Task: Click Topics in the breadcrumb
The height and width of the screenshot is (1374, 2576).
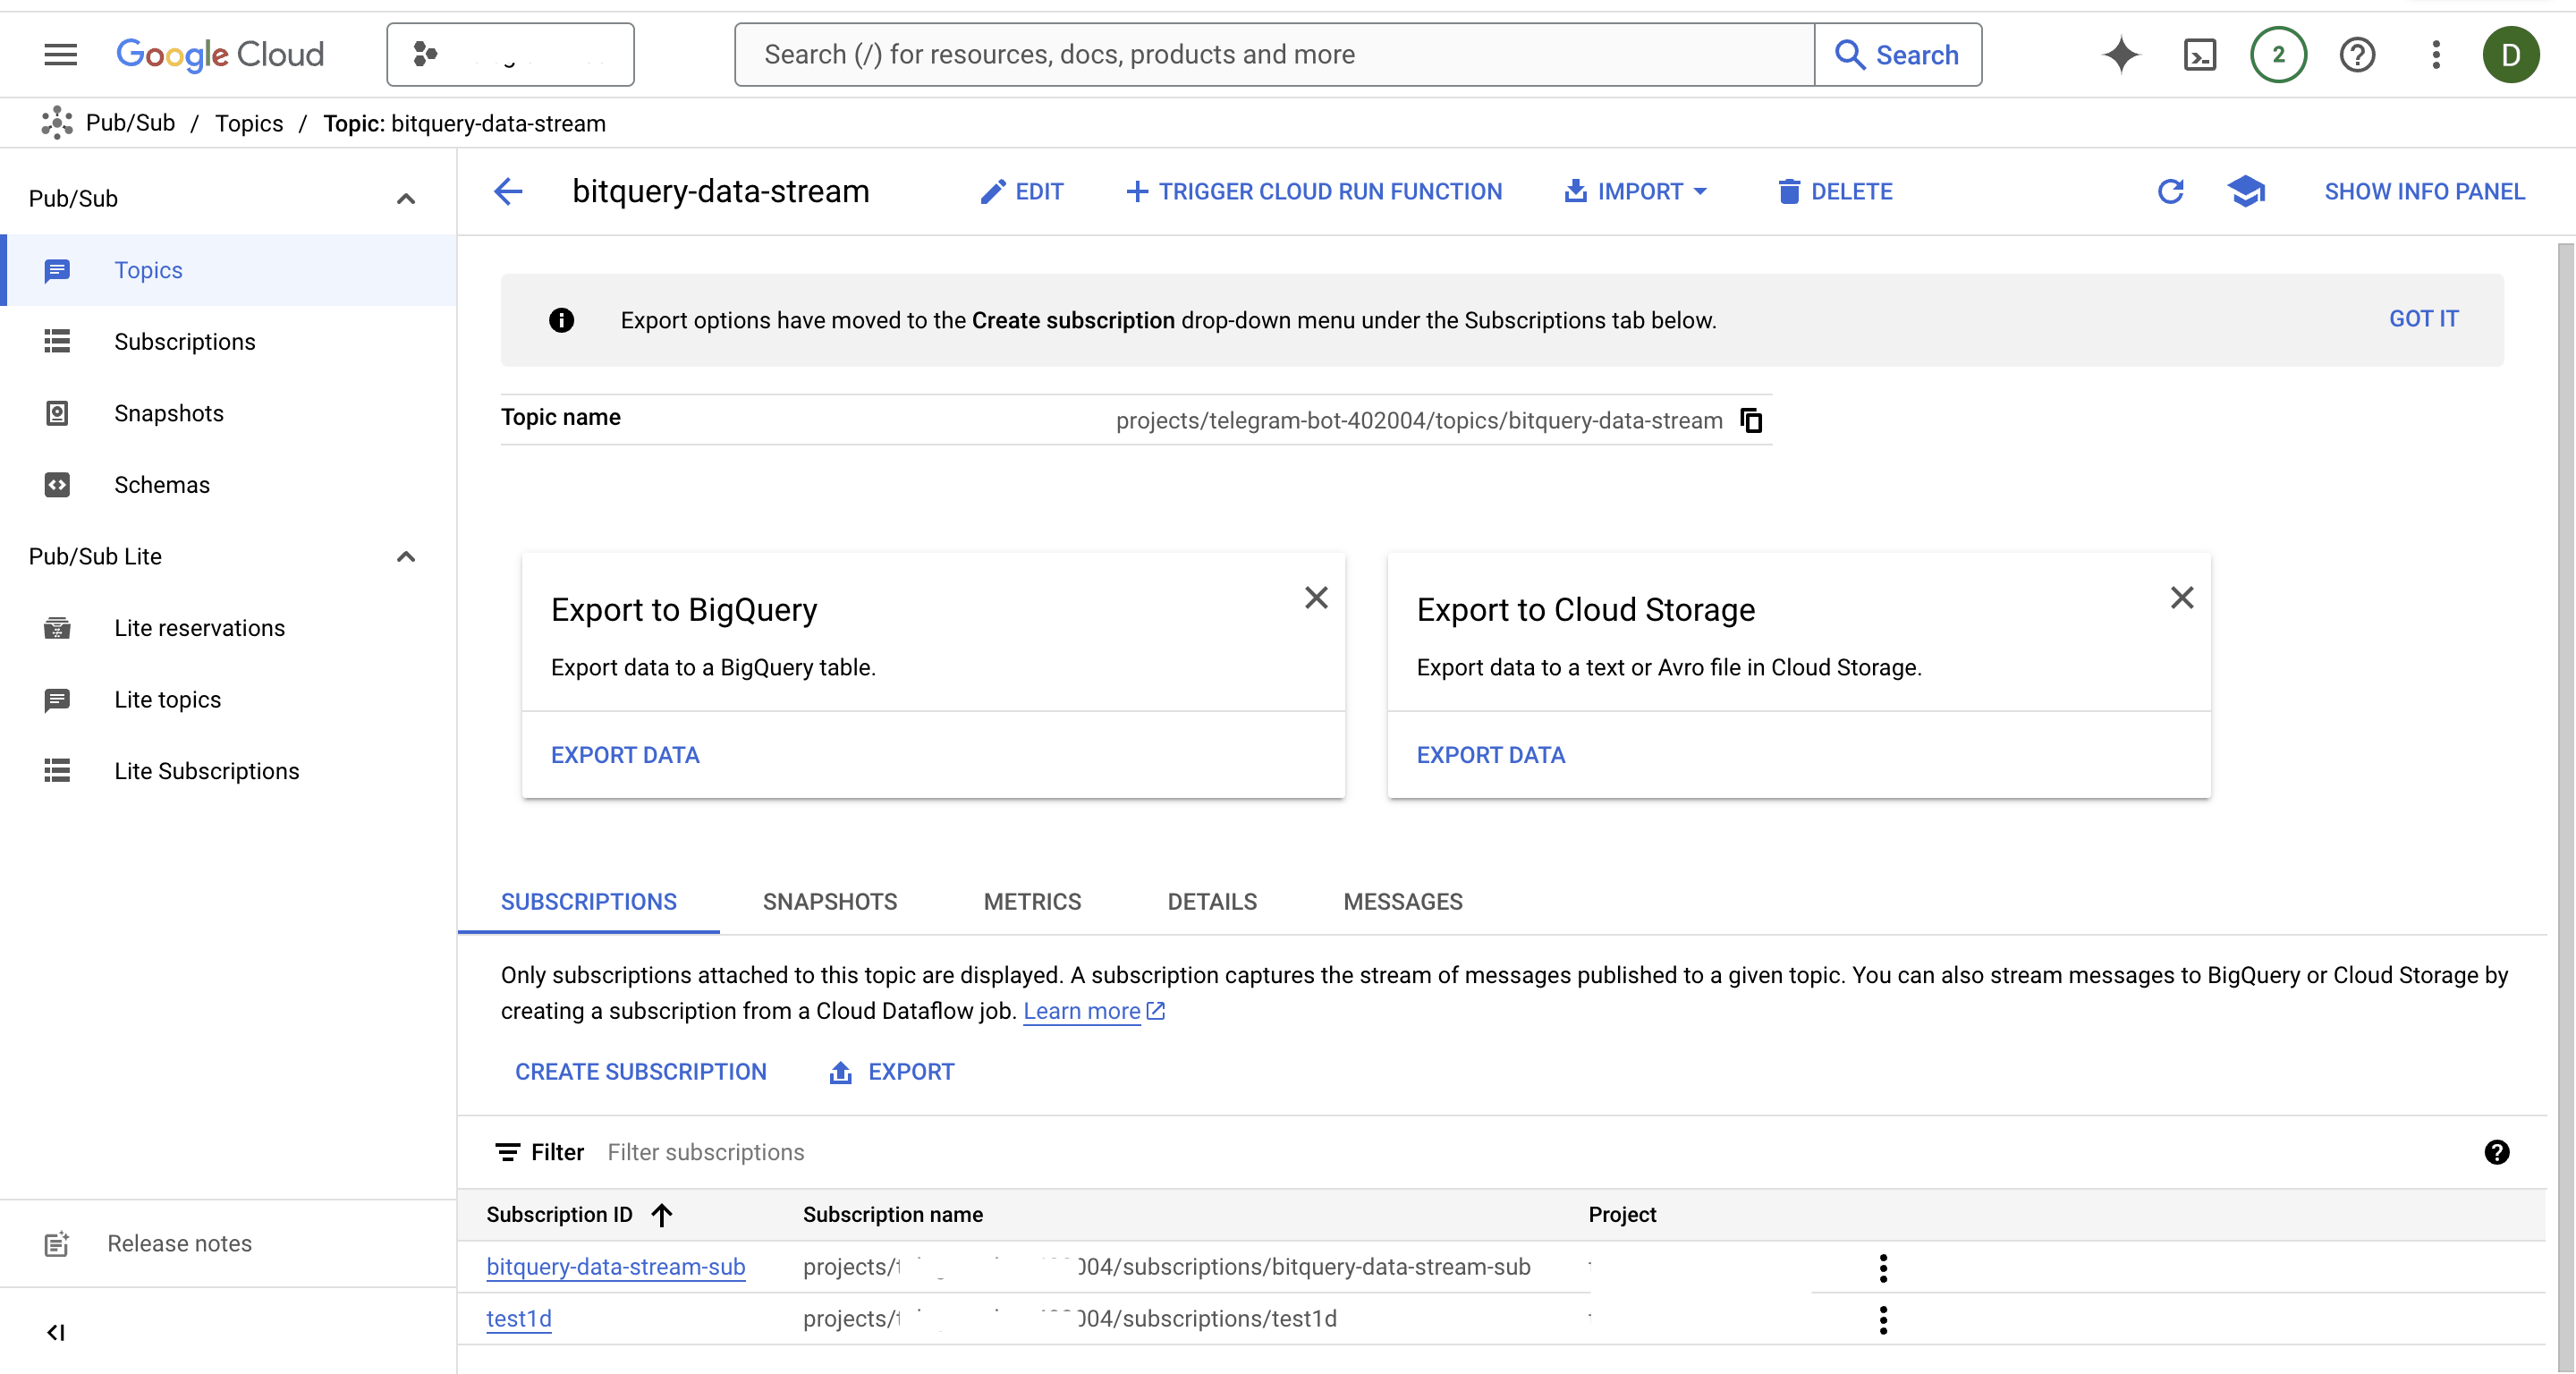Action: (x=249, y=123)
